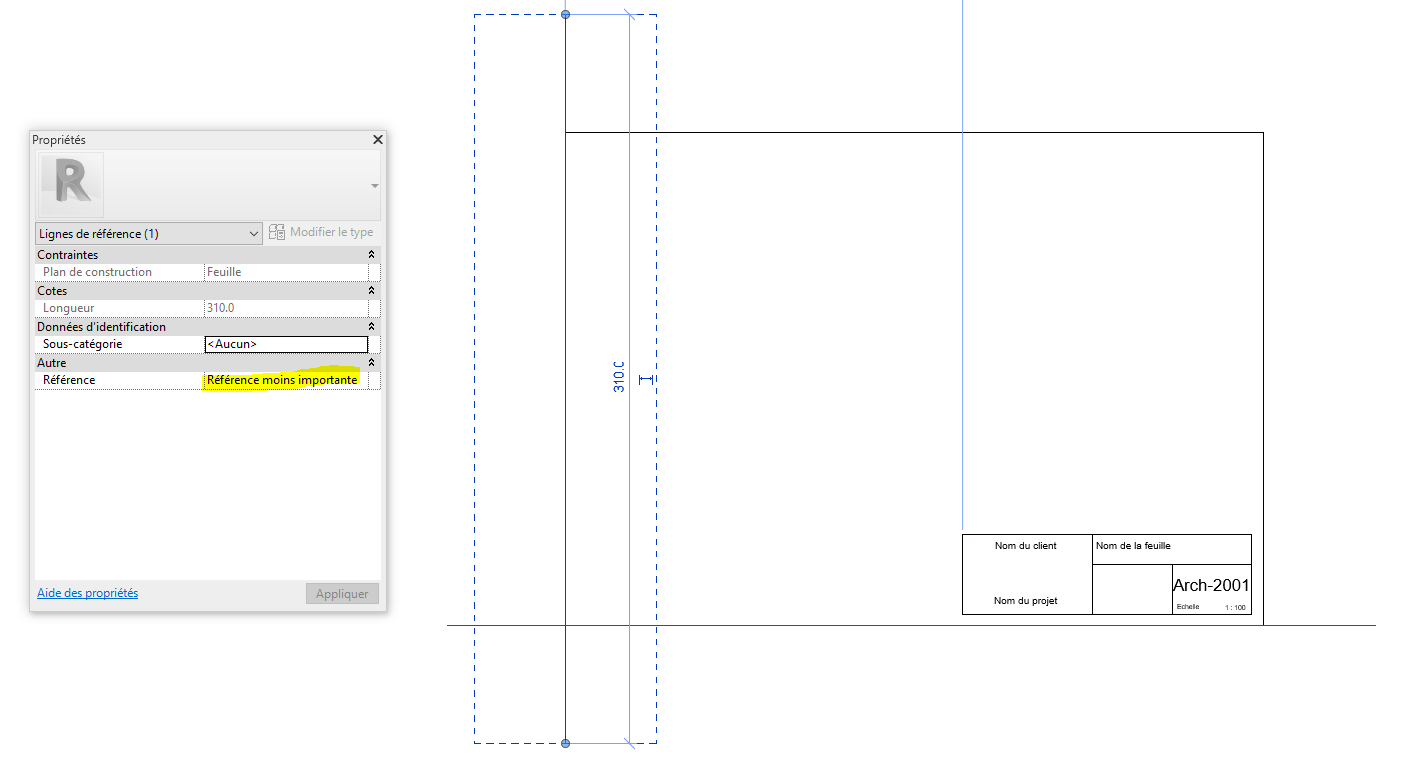1419x773 pixels.
Task: Click the temporary dimension symbol beside 310.0
Action: (645, 380)
